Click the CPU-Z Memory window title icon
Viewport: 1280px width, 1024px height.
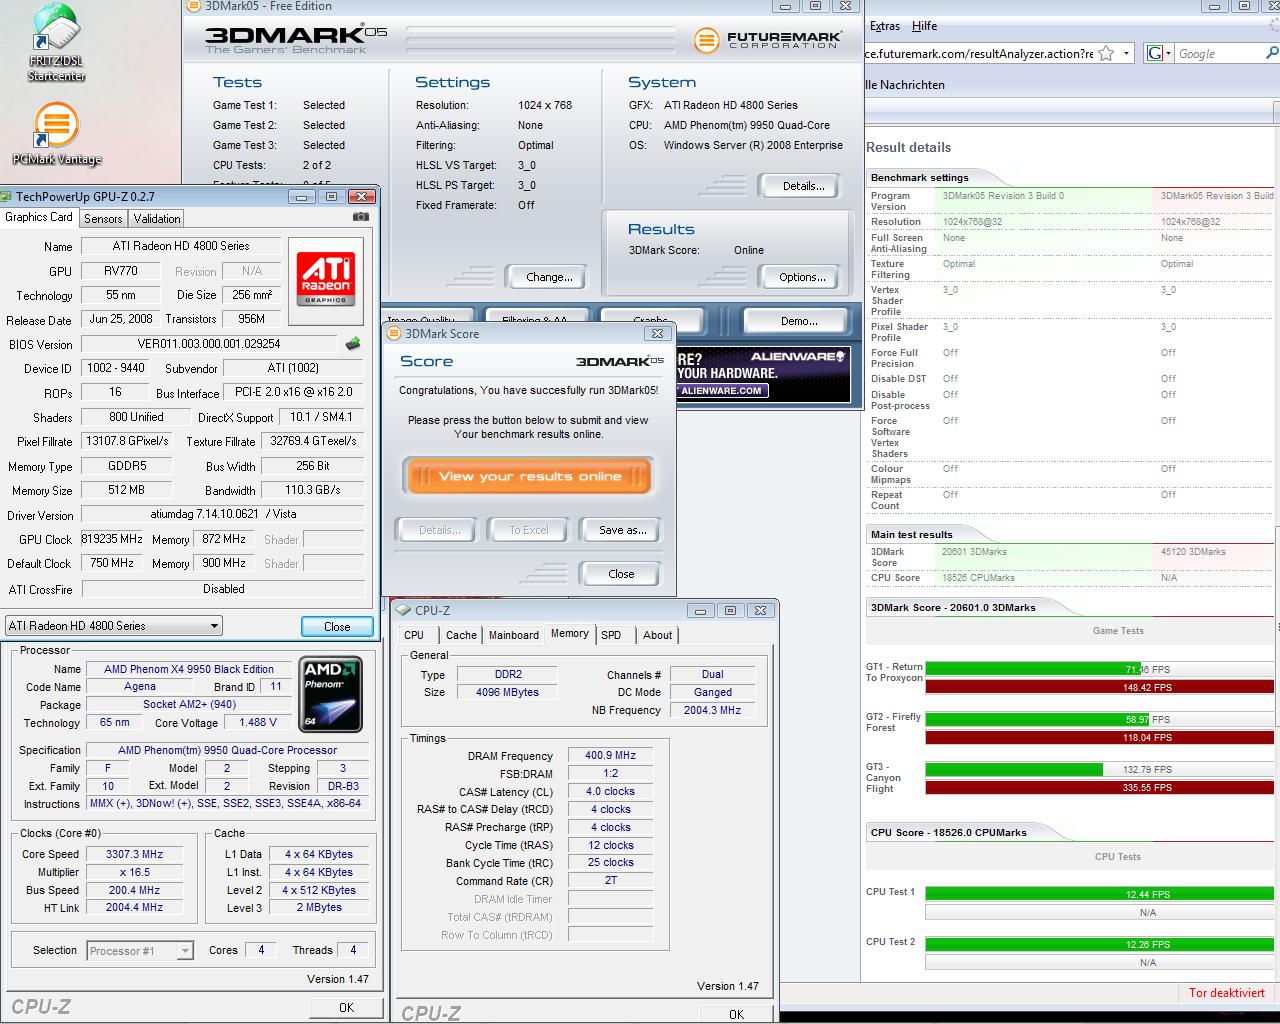coord(404,610)
